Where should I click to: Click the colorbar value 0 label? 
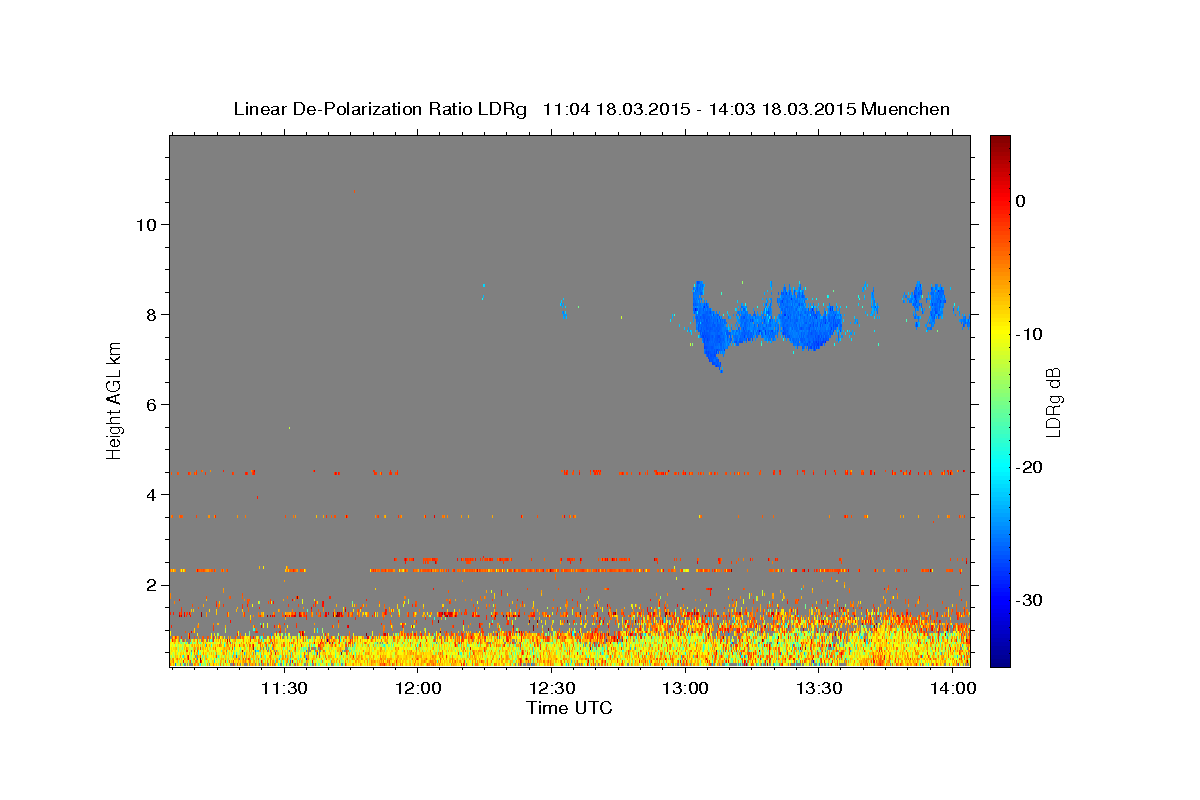pyautogui.click(x=1020, y=201)
